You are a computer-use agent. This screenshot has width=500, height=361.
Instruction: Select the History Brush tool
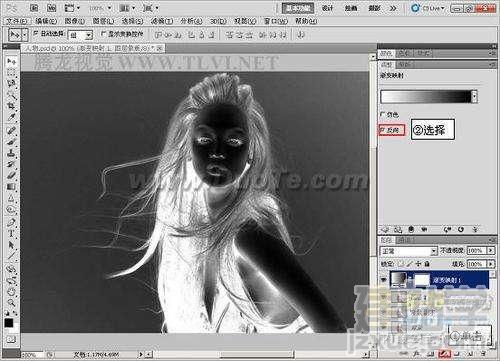point(11,164)
